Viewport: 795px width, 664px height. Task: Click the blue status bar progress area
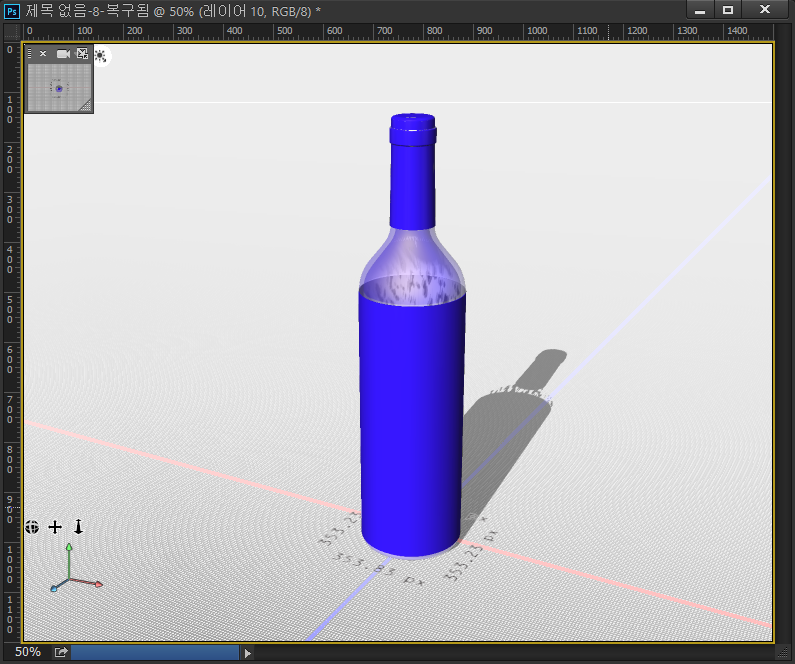tap(155, 652)
